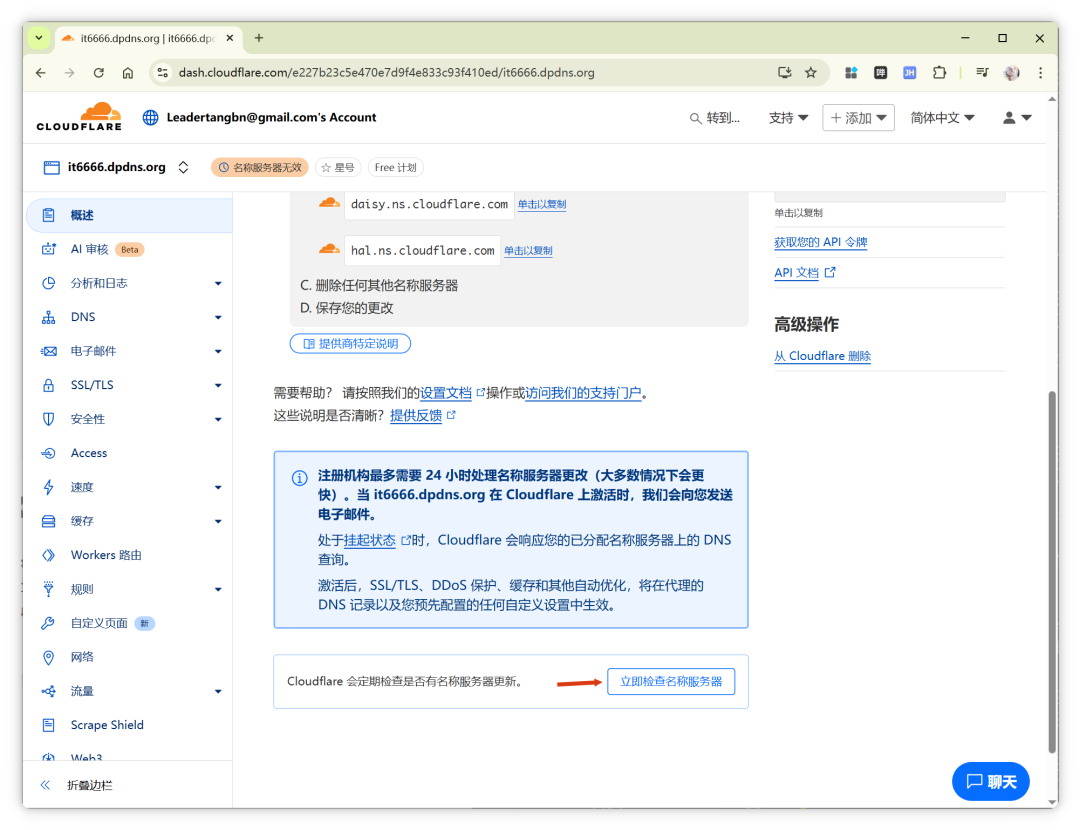Viewport: 1080px width, 830px height.
Task: Click the Access sidebar icon
Action: [48, 453]
